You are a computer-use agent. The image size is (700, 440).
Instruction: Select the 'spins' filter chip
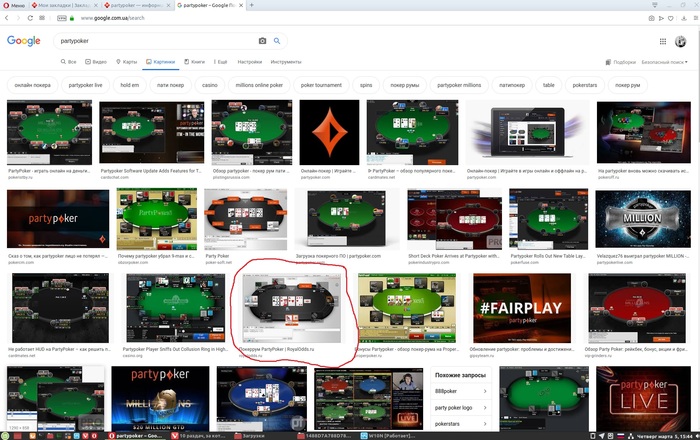click(x=366, y=85)
